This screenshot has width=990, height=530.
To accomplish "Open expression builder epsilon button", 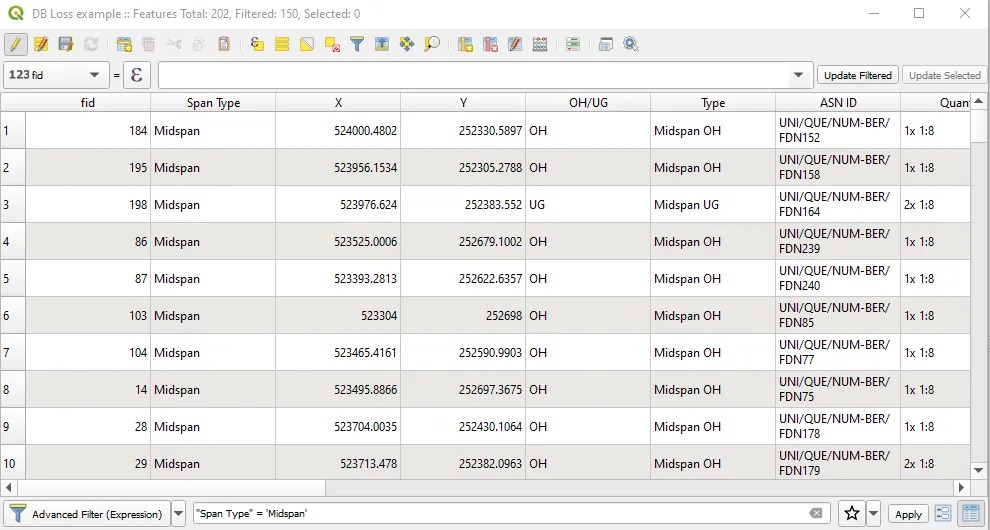I will (137, 75).
